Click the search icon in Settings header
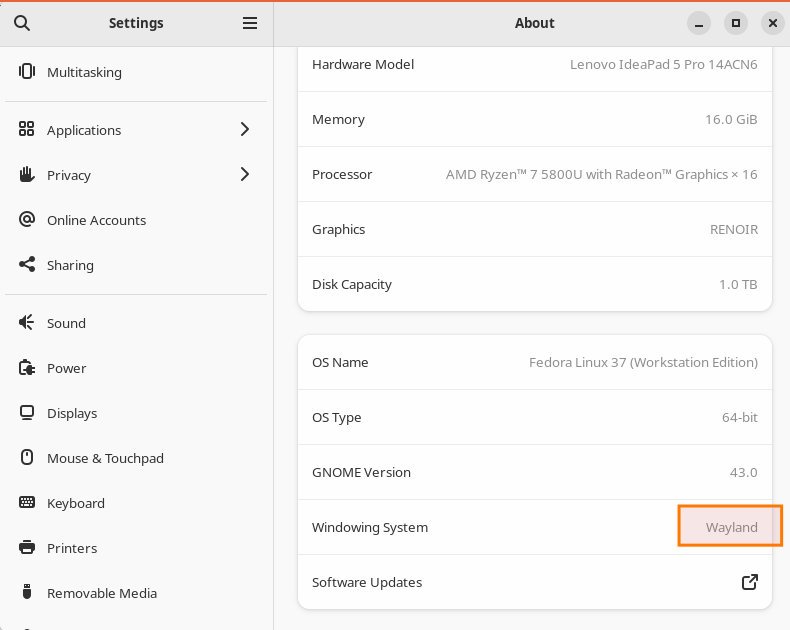This screenshot has width=790, height=630. pyautogui.click(x=22, y=23)
